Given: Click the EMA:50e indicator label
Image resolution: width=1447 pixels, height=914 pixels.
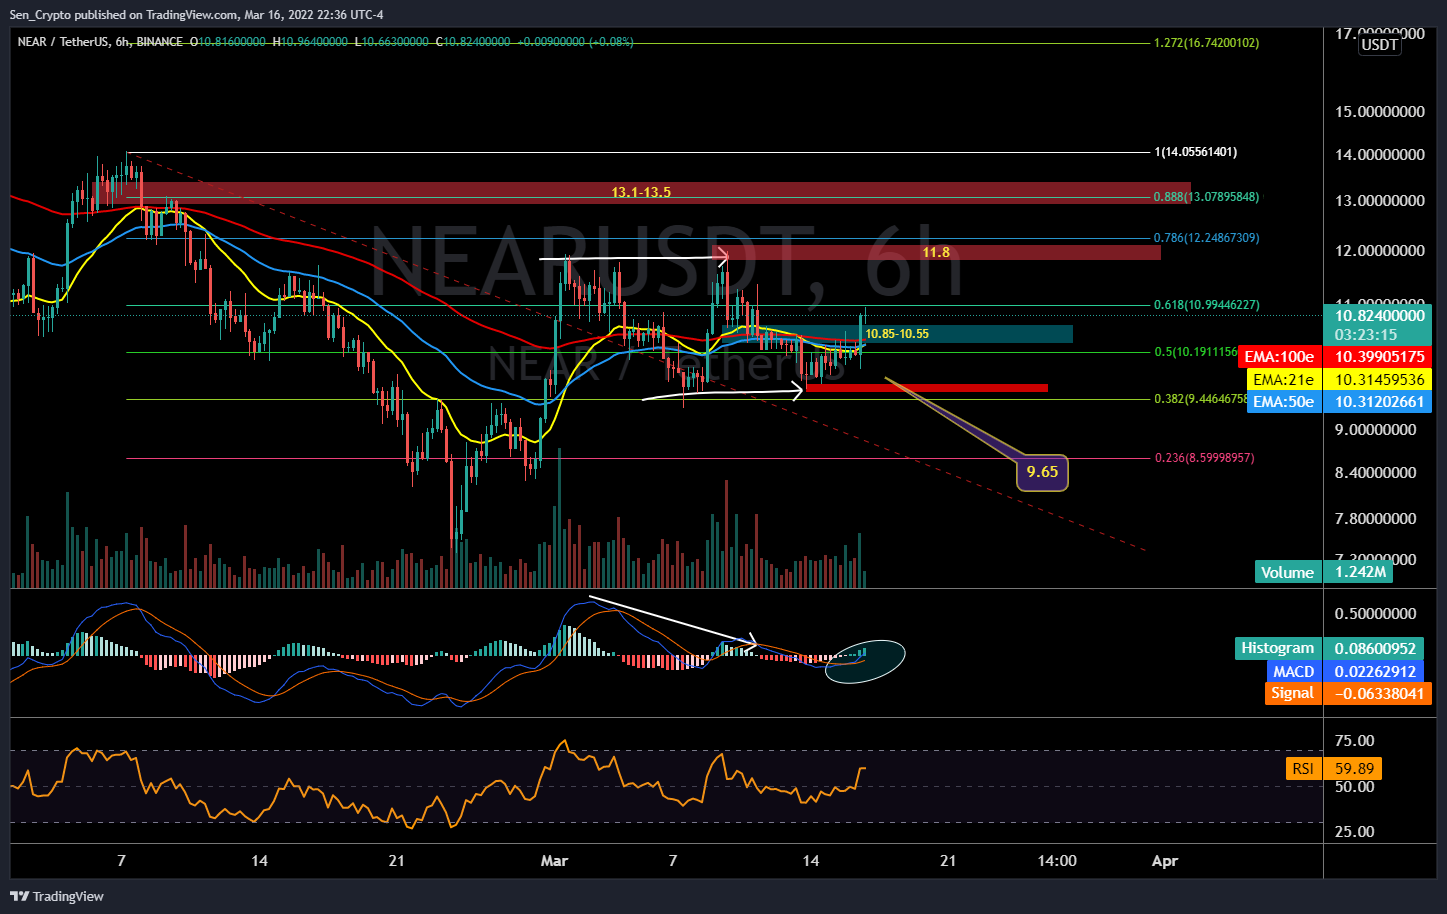Looking at the screenshot, I should 1283,402.
